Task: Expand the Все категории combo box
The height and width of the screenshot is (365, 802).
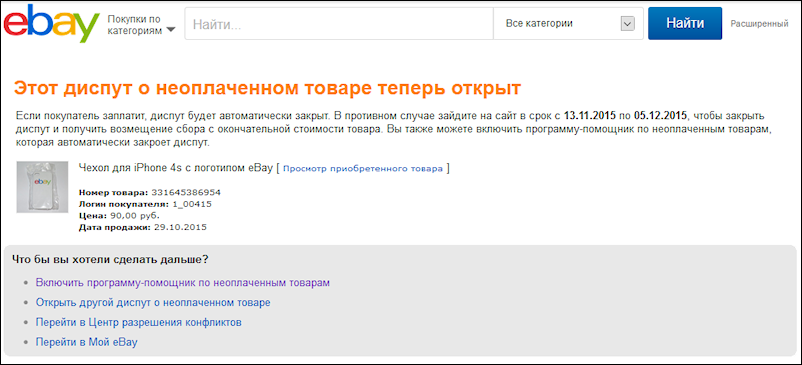Action: [568, 24]
